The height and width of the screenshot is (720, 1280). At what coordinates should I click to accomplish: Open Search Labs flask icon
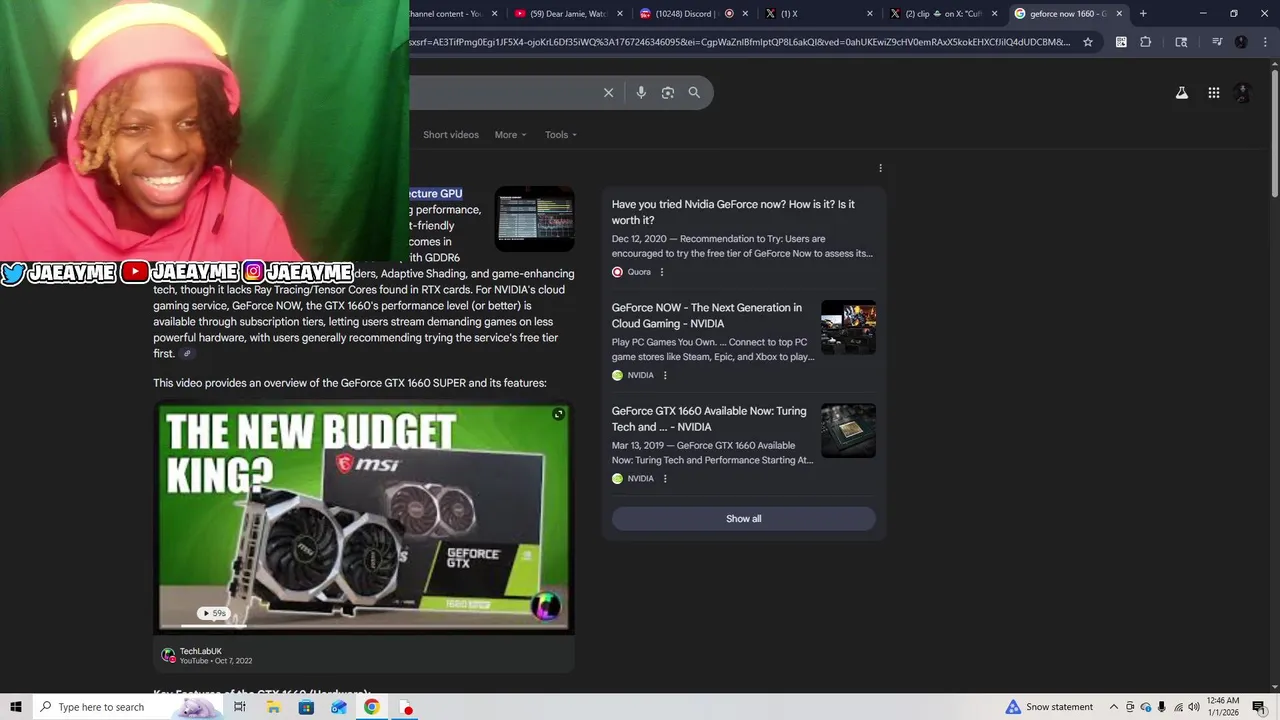(1181, 93)
